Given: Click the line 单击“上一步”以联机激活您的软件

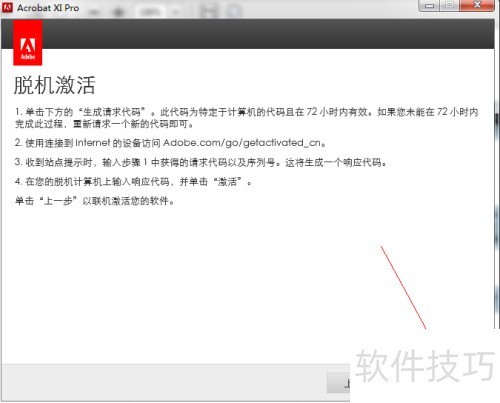Looking at the screenshot, I should tap(95, 201).
